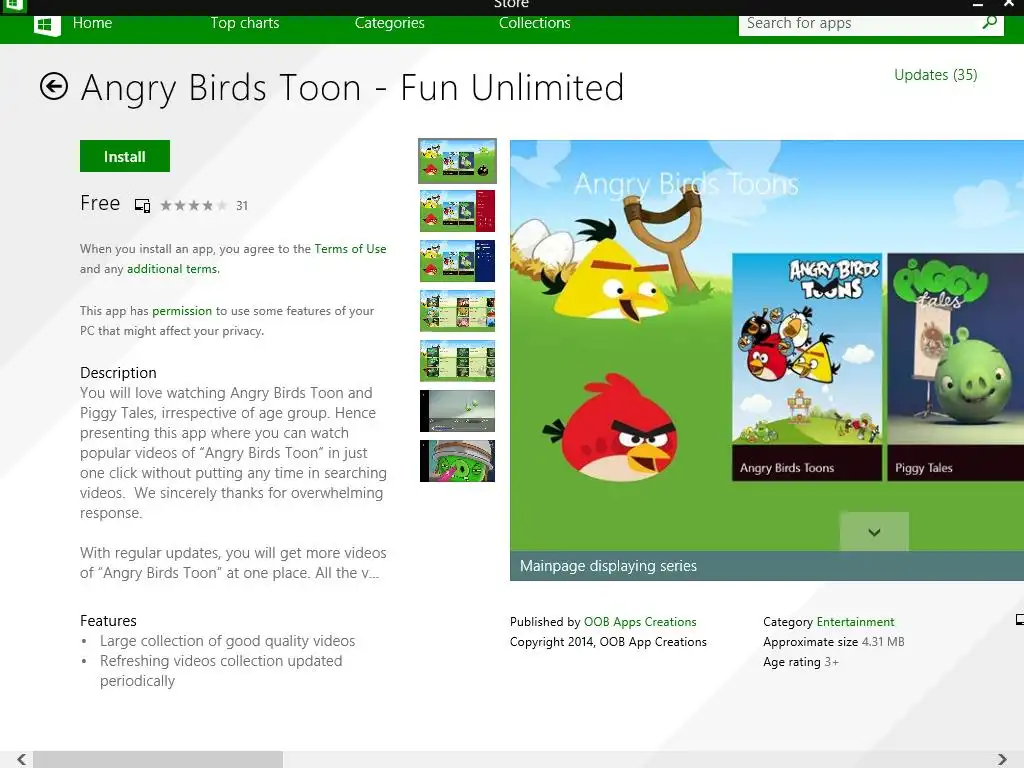1024x768 pixels.
Task: Click the star rating showing 31 reviews
Action: [194, 206]
